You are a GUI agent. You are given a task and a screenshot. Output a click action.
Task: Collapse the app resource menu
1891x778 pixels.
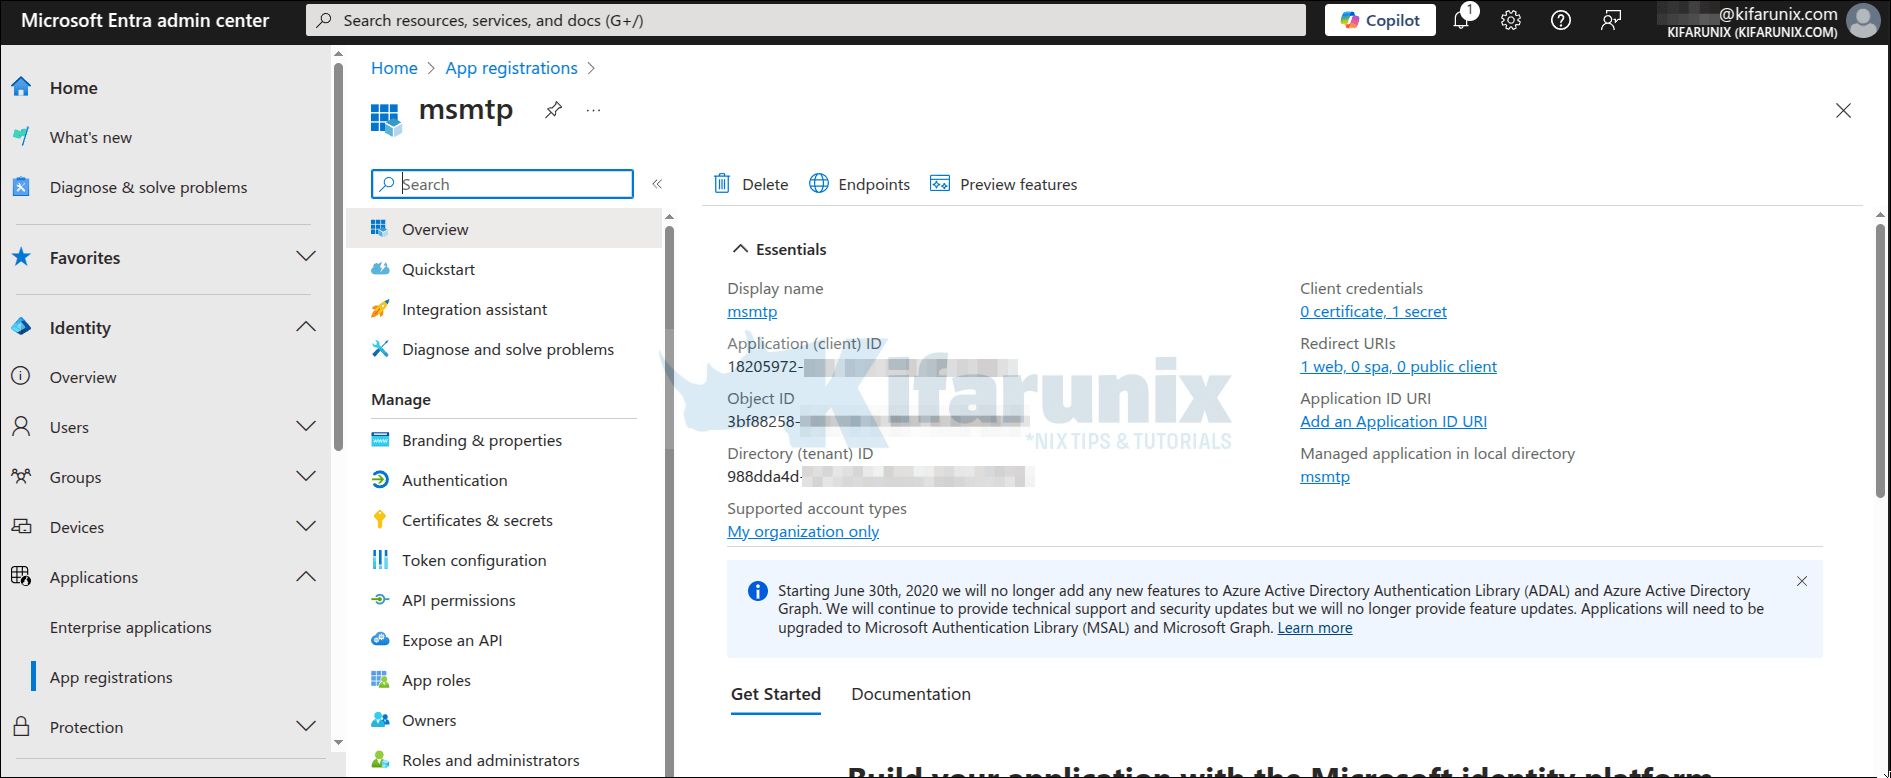tap(657, 184)
